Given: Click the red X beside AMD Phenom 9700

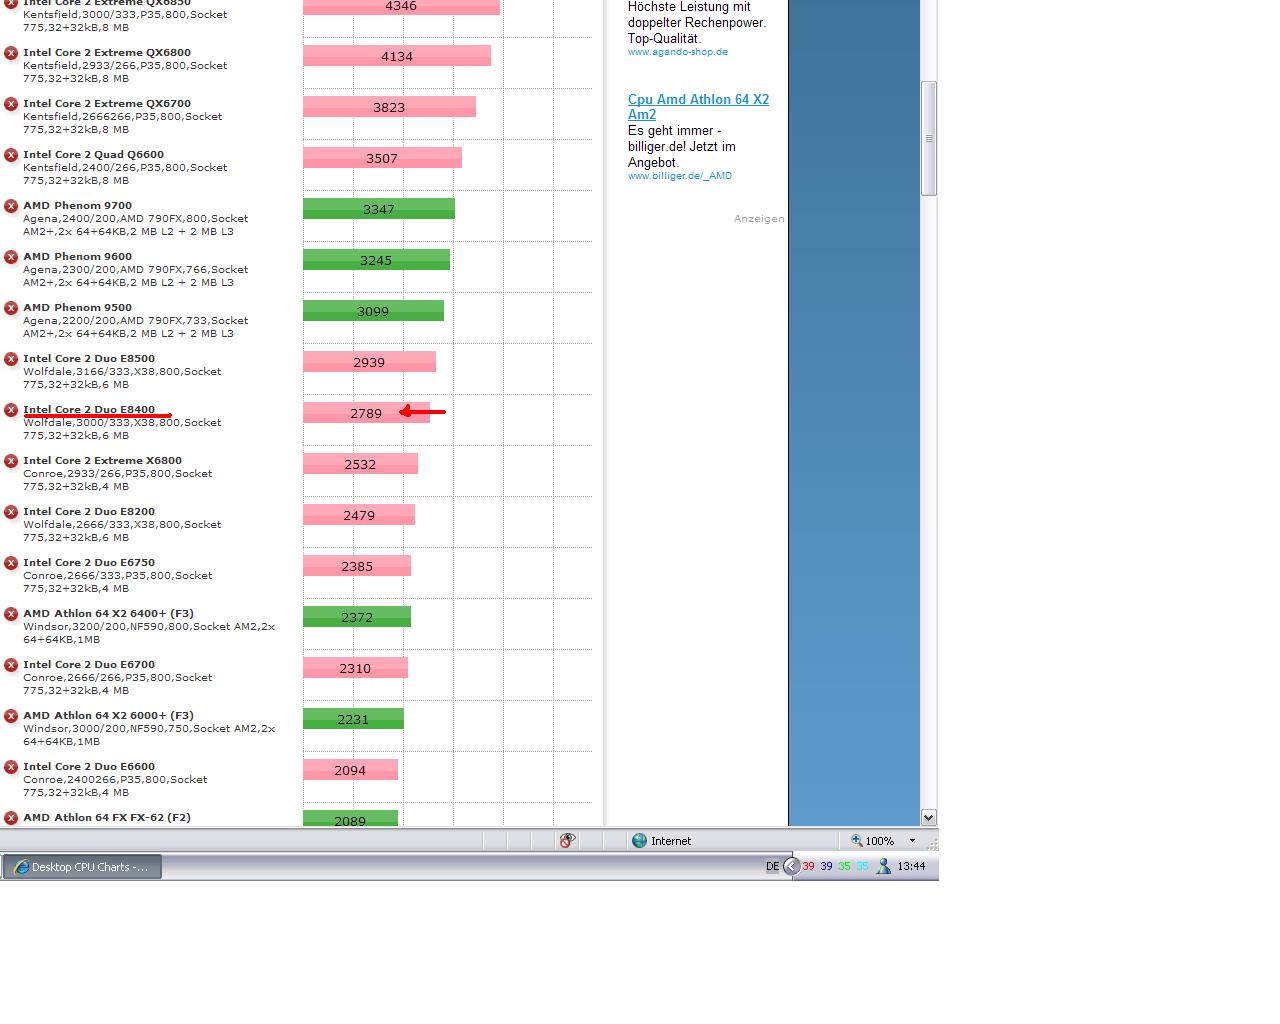Looking at the screenshot, I should click(11, 206).
